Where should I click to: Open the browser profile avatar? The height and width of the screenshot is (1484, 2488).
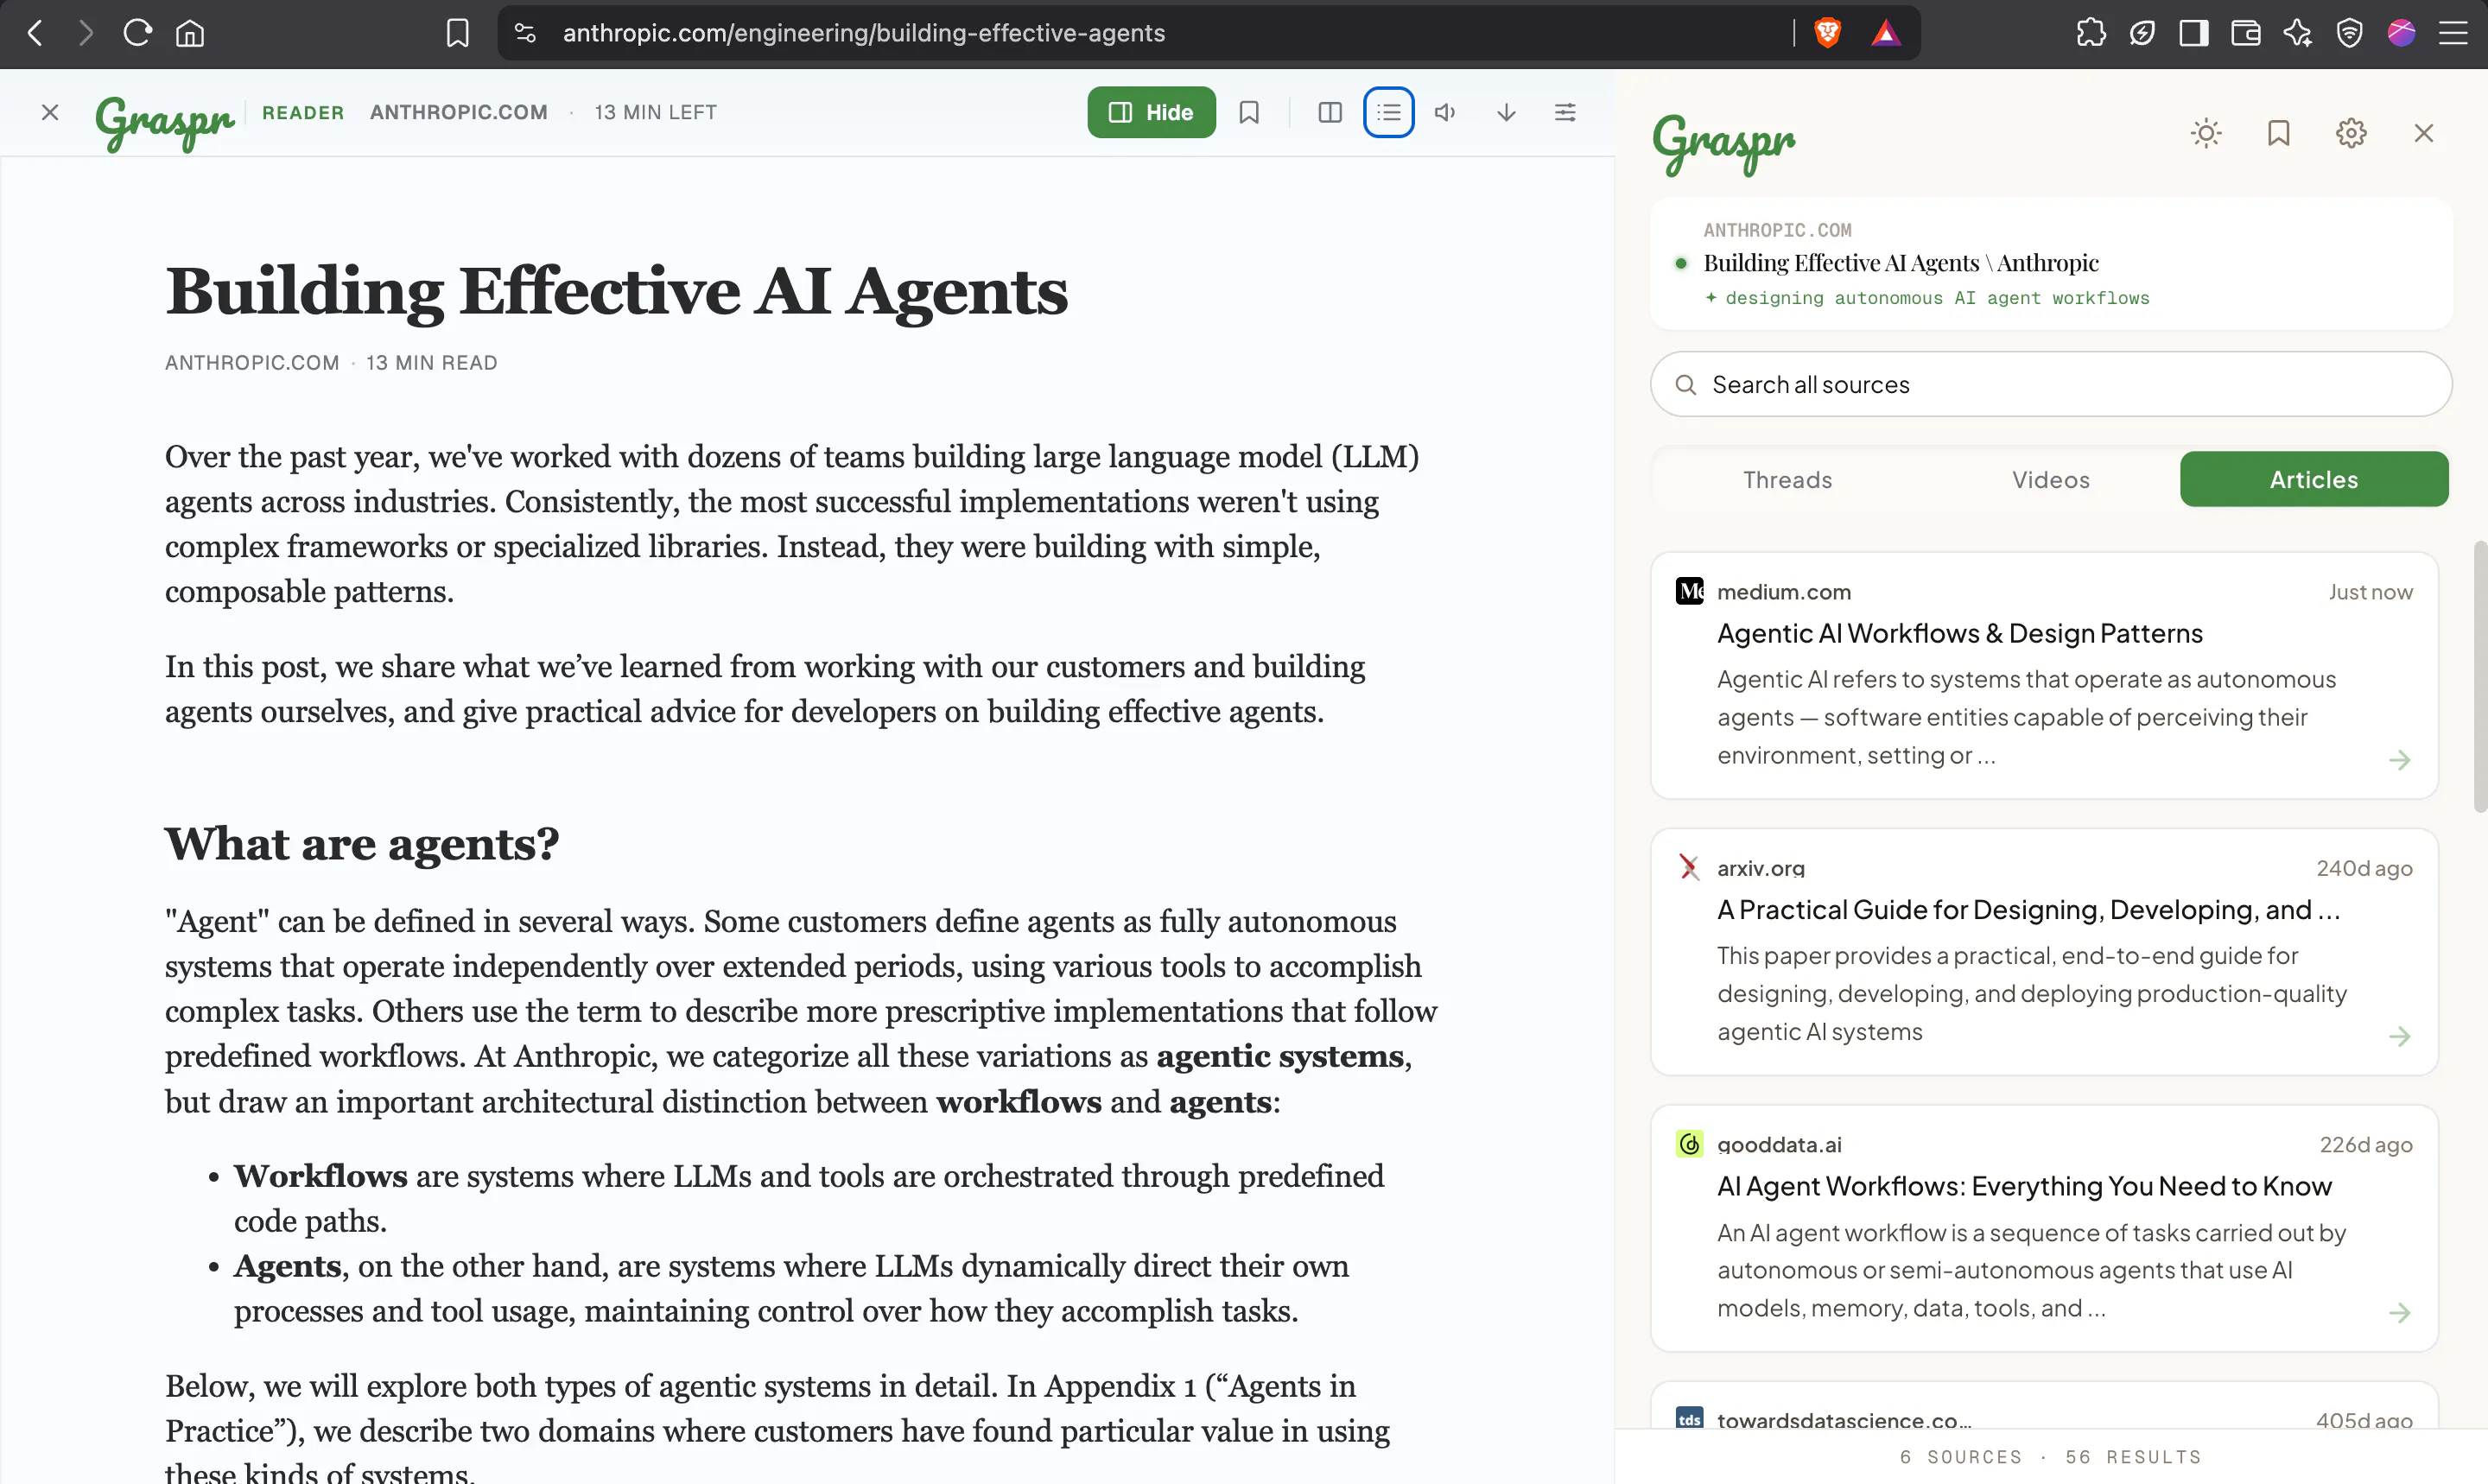pos(2402,33)
